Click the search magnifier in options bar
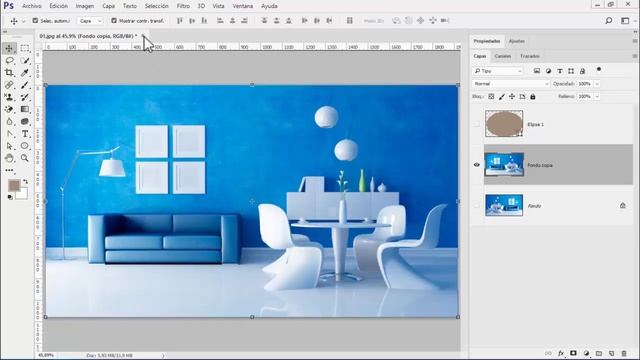This screenshot has height=360, width=640. point(609,20)
